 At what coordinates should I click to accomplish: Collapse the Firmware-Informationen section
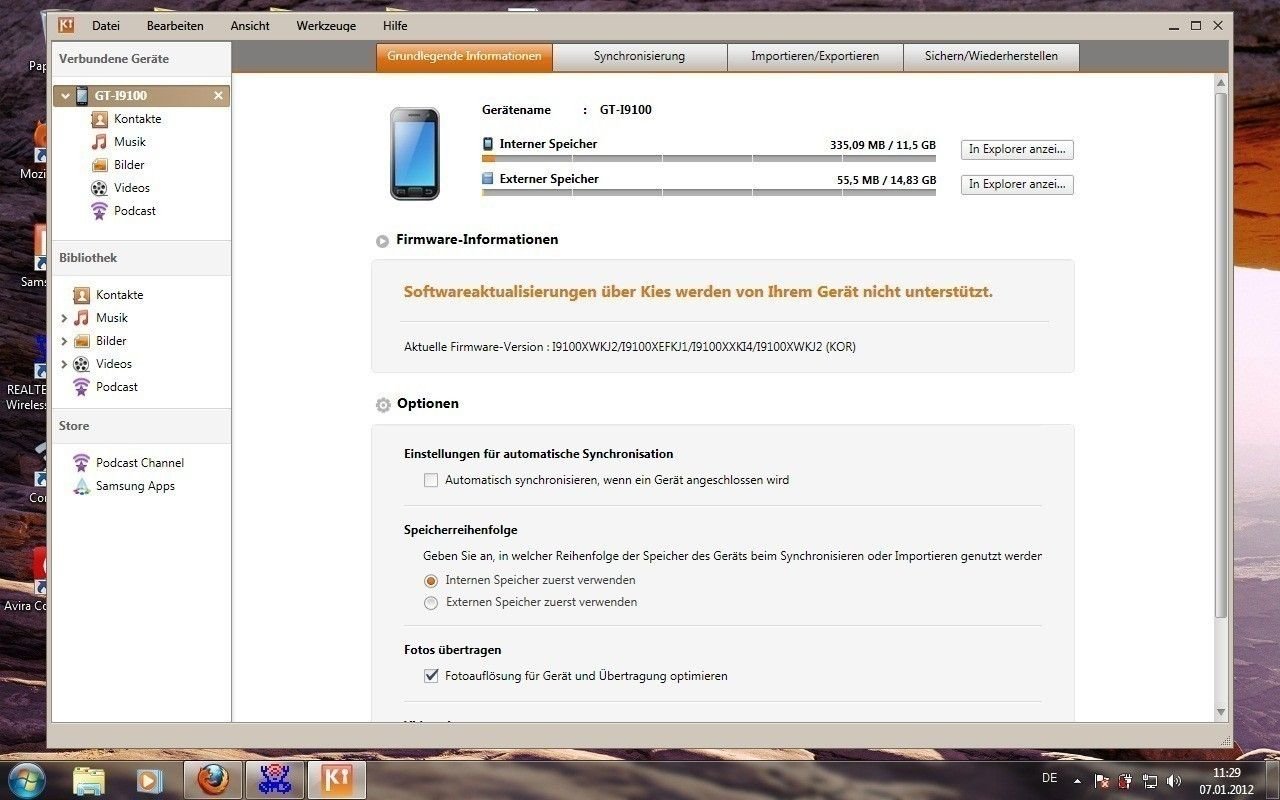(382, 241)
